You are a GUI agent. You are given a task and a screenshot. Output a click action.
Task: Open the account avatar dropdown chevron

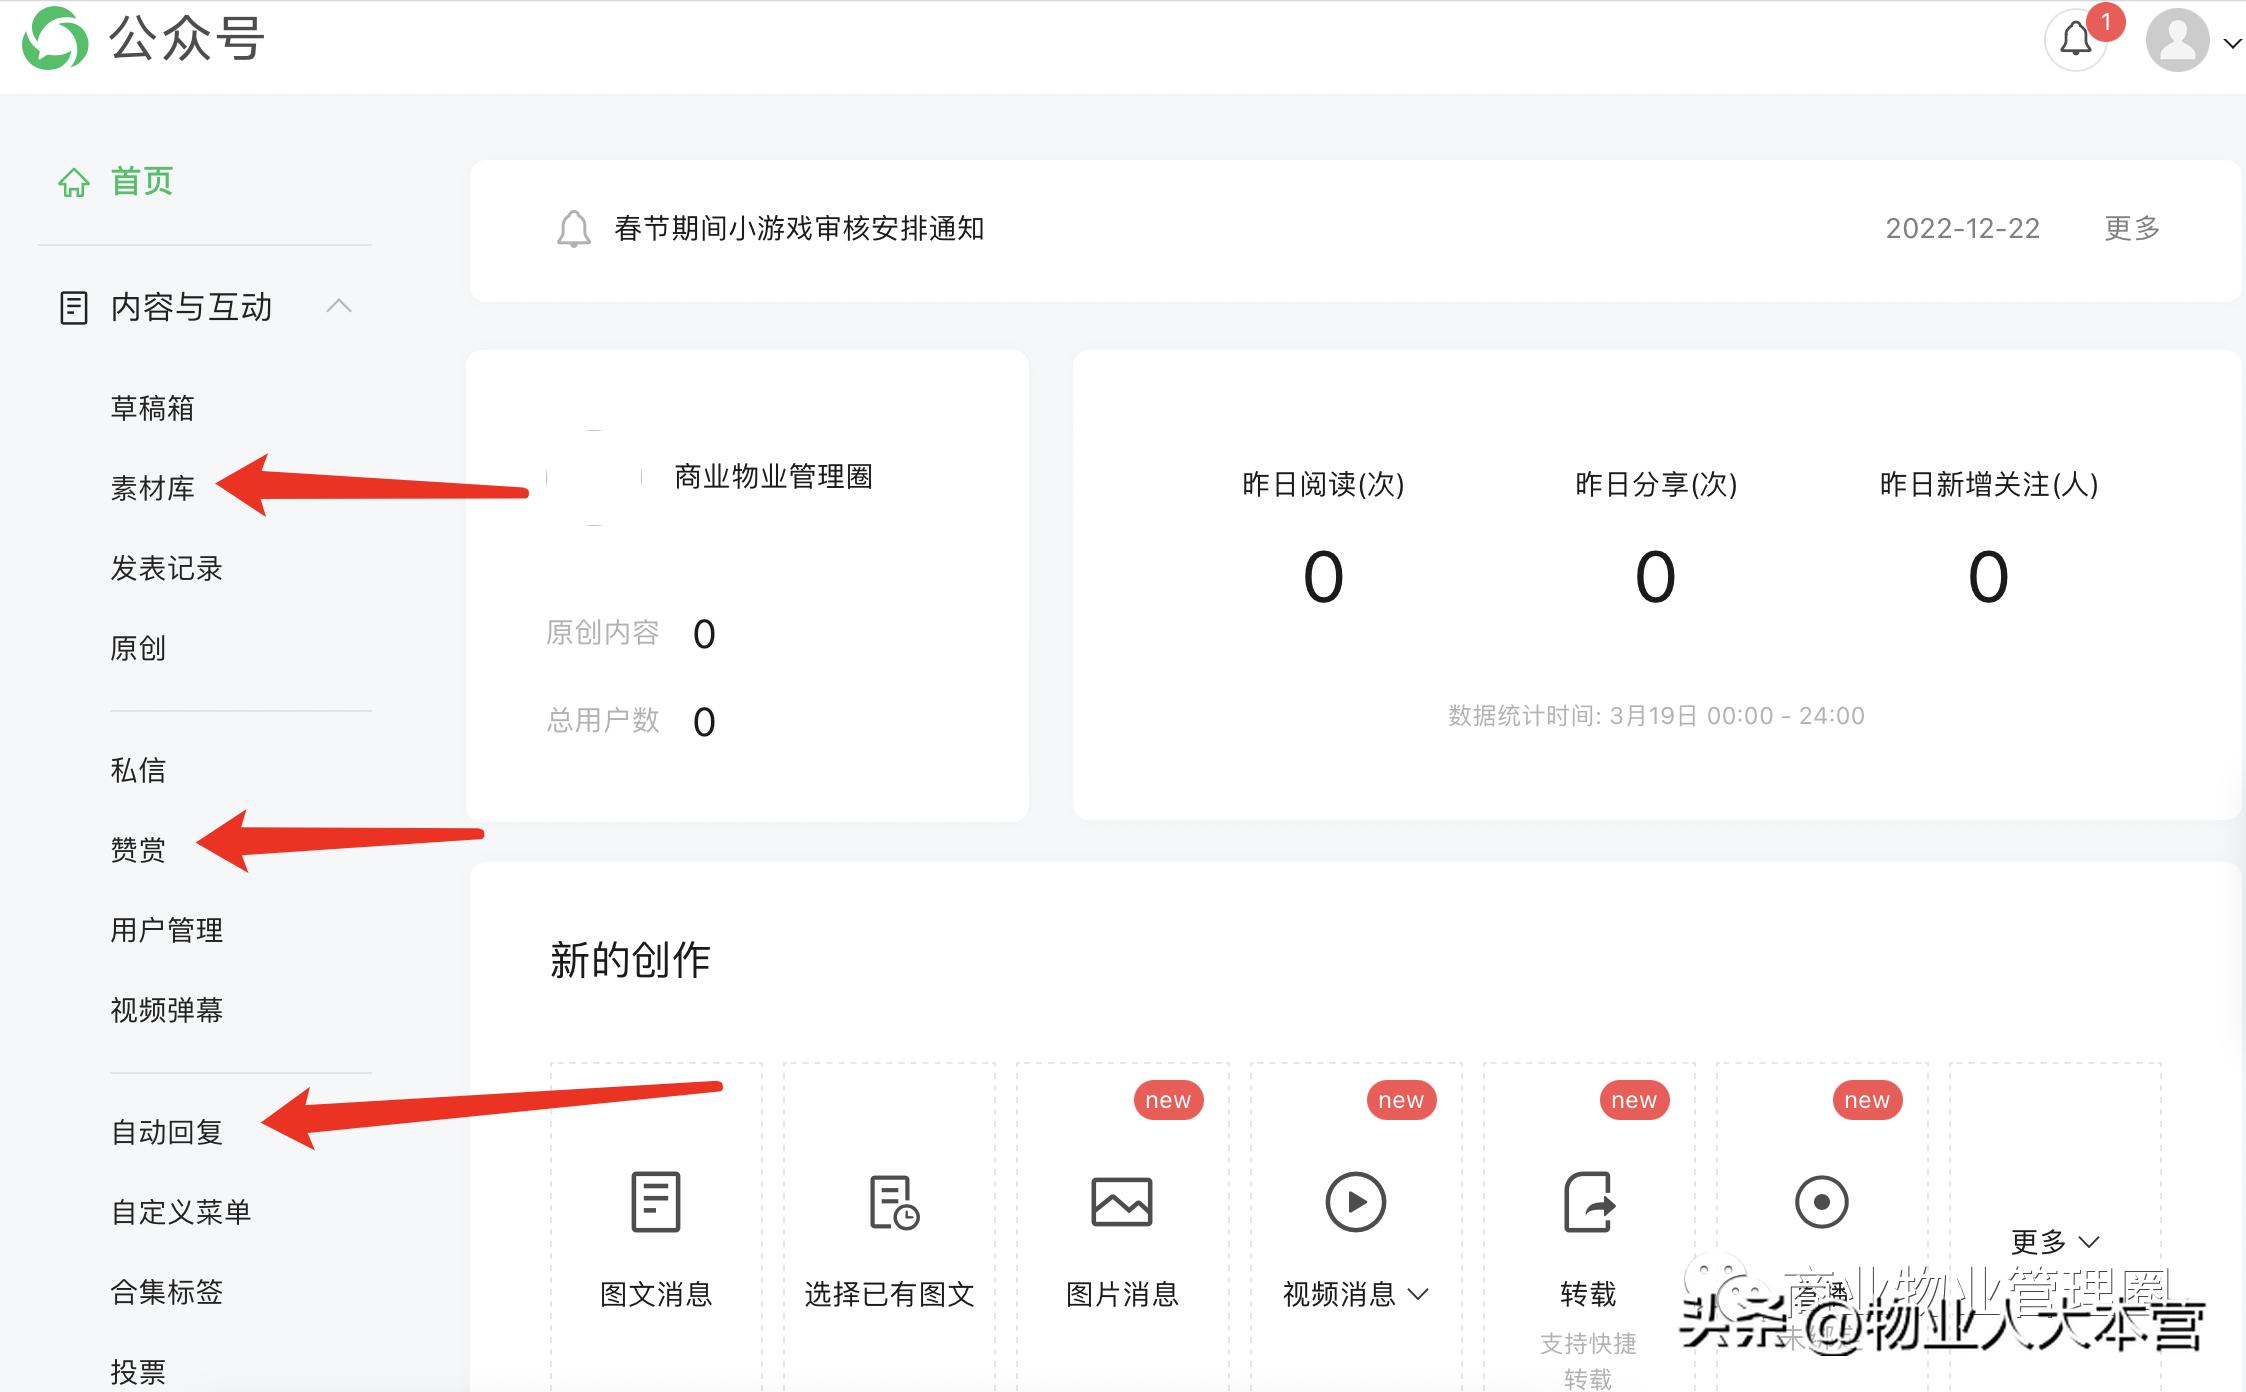[x=2232, y=44]
